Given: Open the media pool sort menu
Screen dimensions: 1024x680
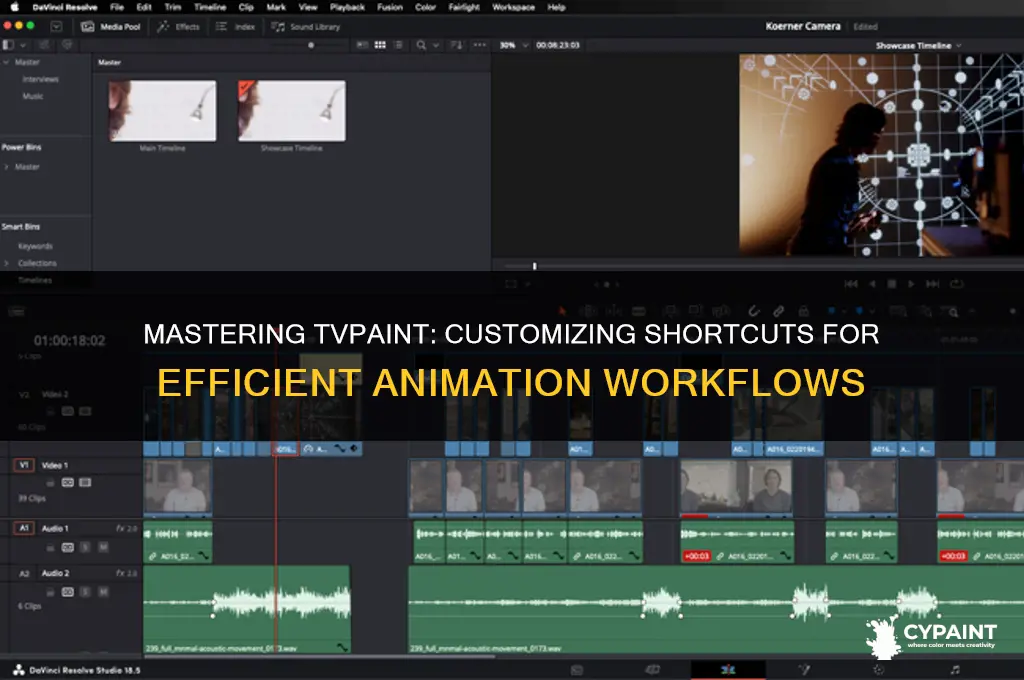Looking at the screenshot, I should [x=456, y=45].
